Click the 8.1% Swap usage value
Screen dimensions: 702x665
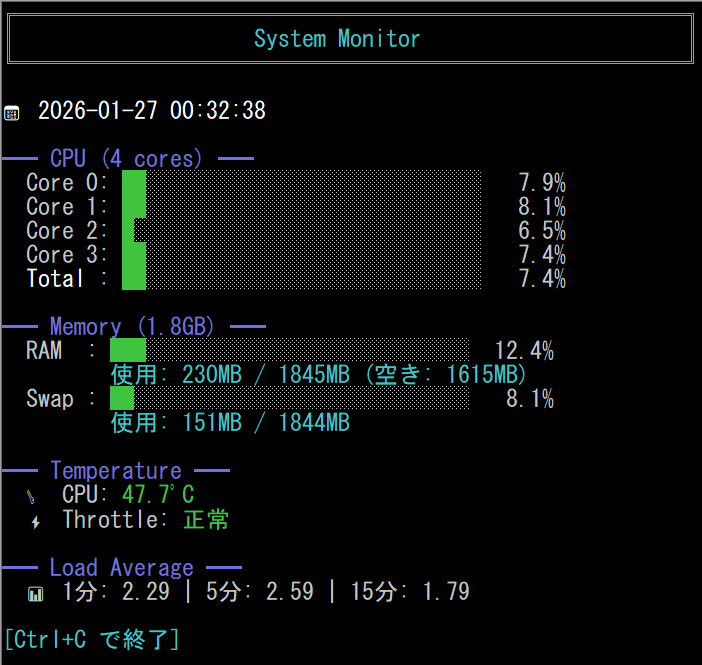pos(530,399)
